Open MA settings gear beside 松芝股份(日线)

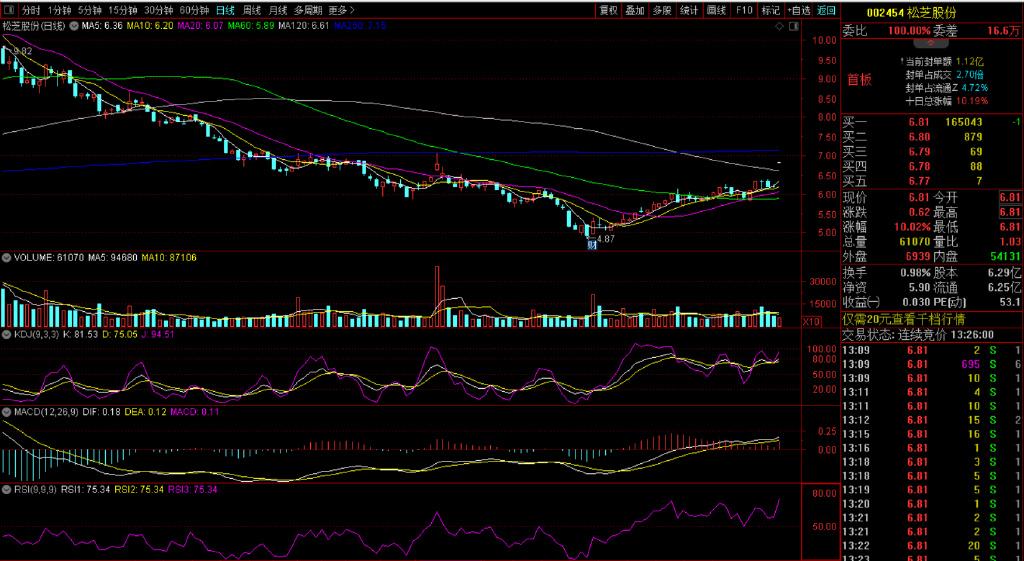click(x=74, y=25)
